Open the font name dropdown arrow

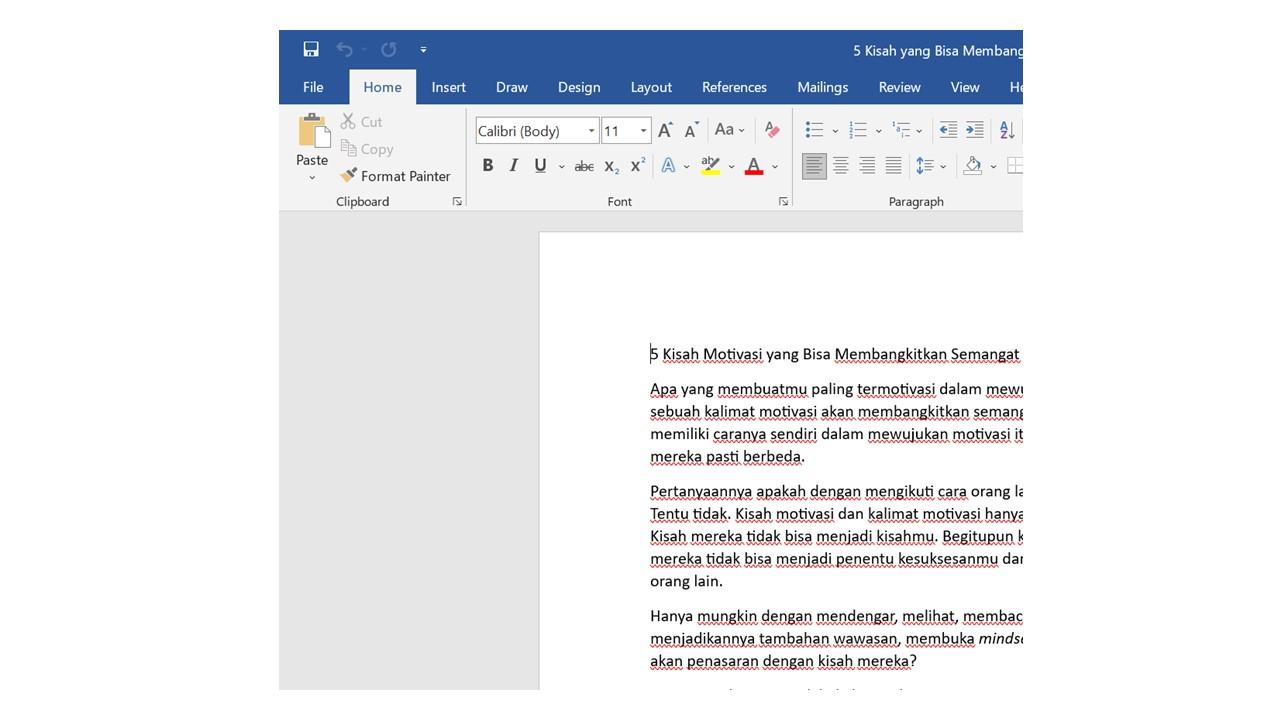coord(591,131)
